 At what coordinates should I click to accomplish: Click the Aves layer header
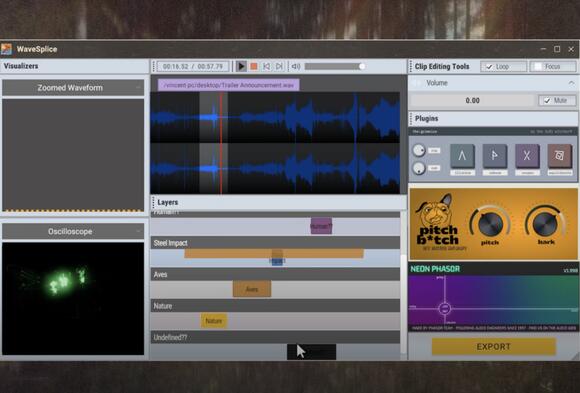pyautogui.click(x=275, y=274)
